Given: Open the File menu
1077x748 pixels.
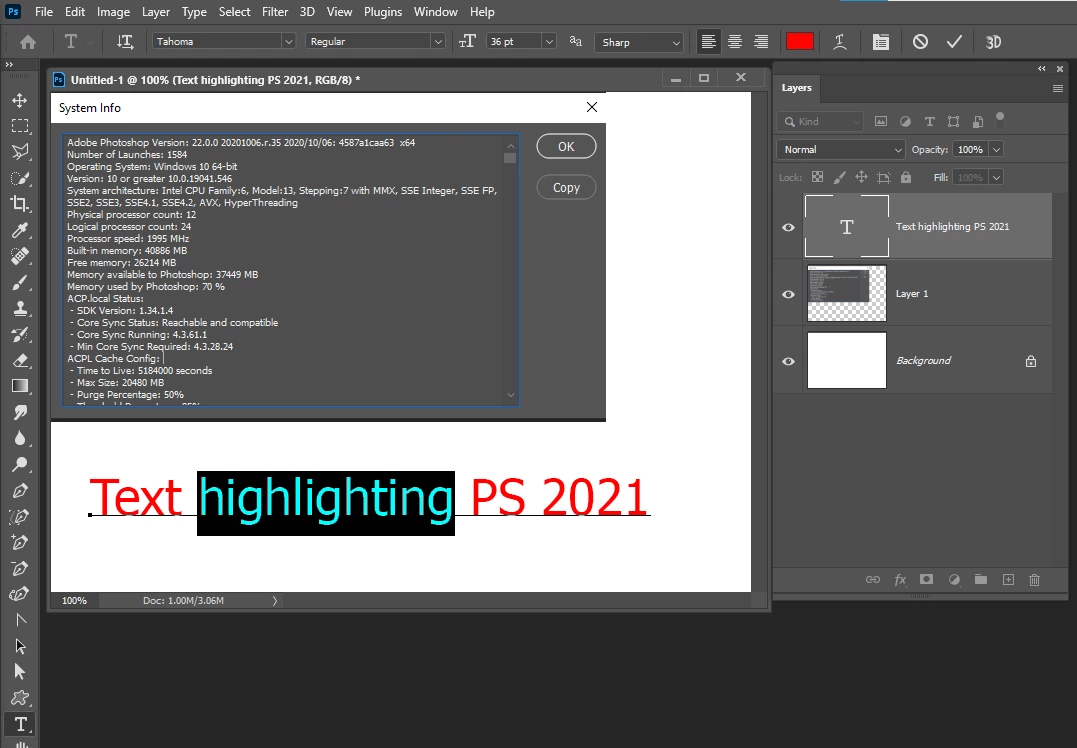Looking at the screenshot, I should [x=44, y=12].
